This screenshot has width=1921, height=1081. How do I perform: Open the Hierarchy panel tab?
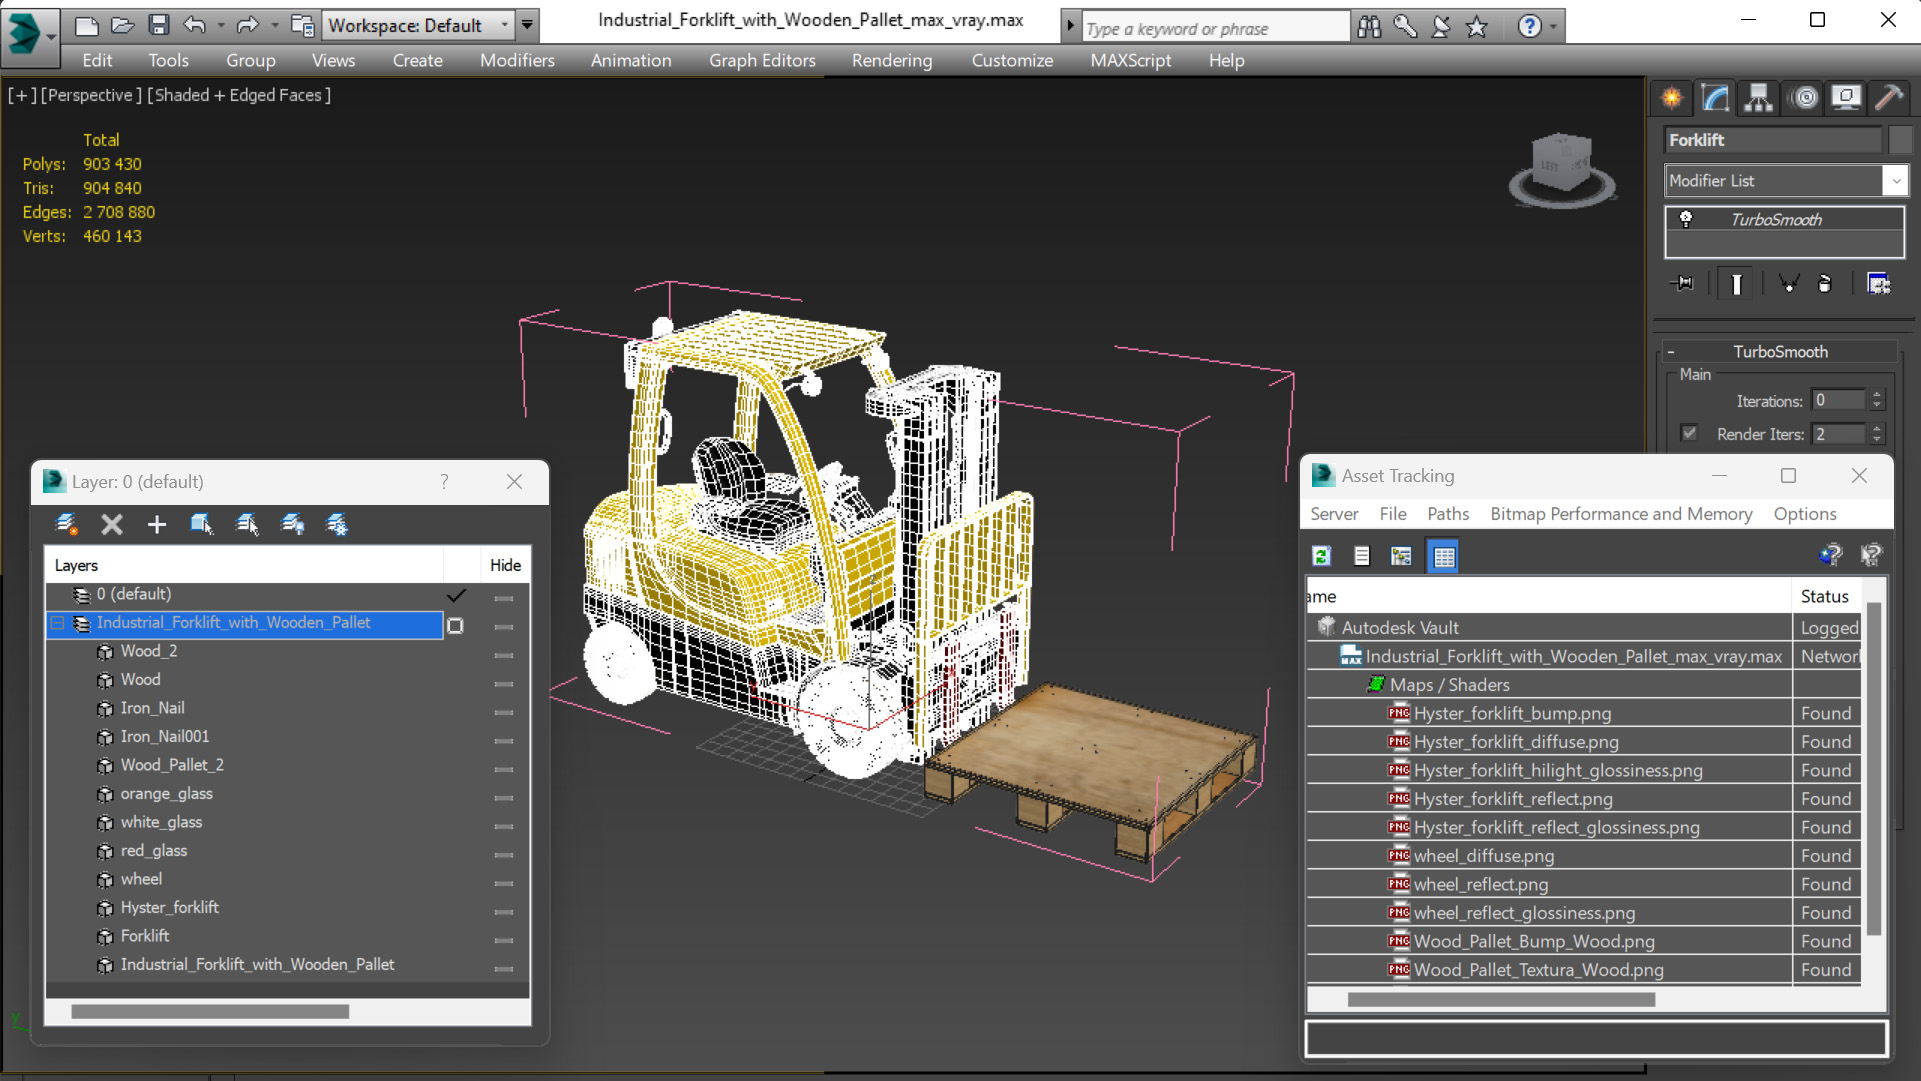(x=1758, y=97)
